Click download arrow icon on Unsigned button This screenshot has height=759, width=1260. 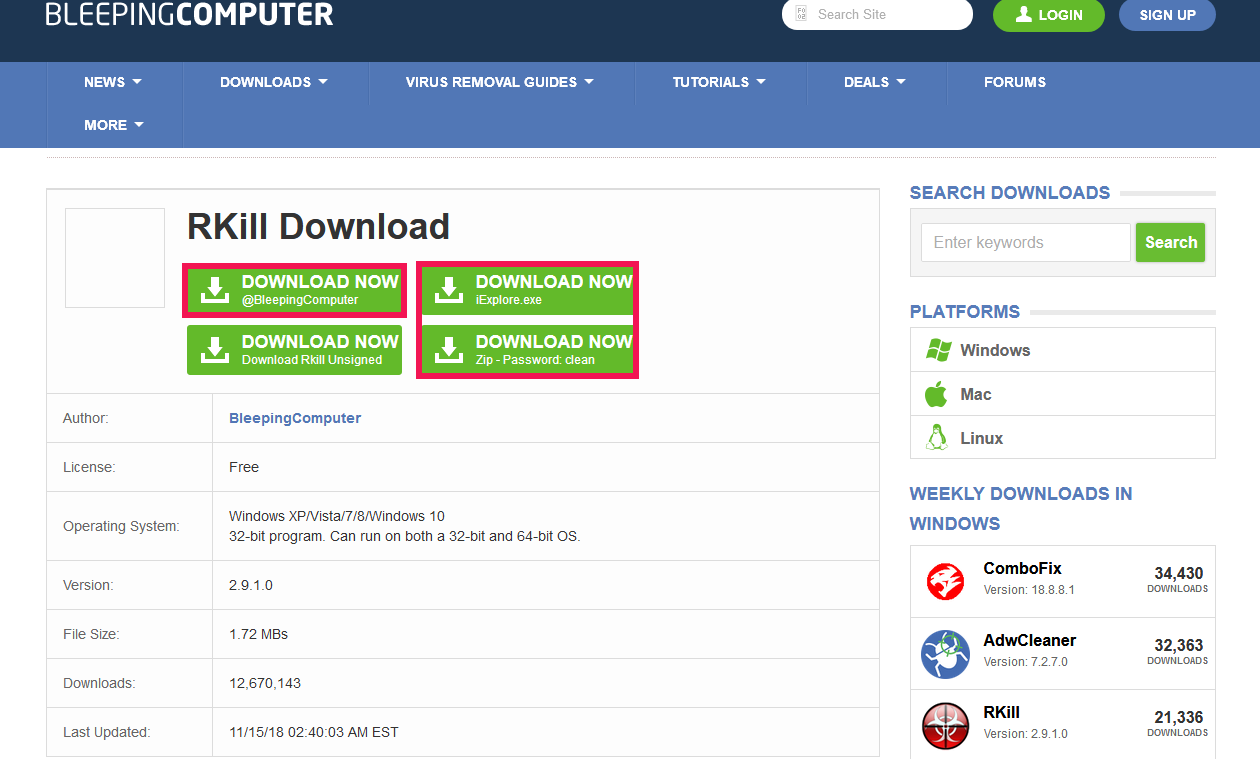click(214, 350)
